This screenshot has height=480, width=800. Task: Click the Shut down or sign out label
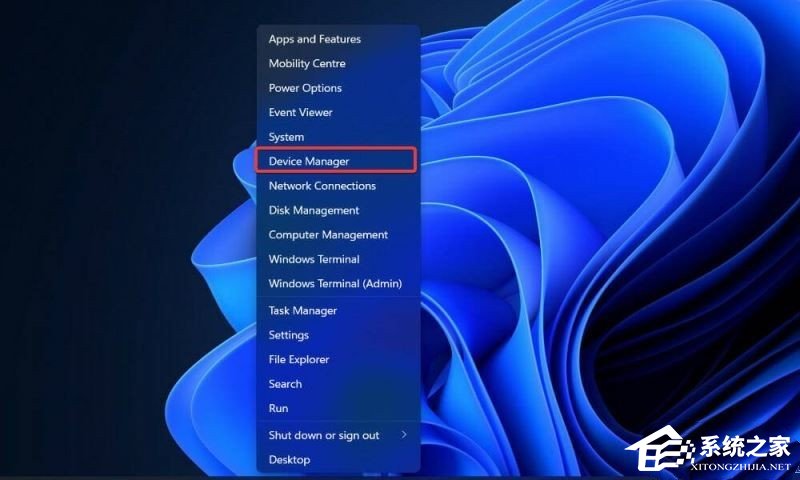(x=323, y=436)
